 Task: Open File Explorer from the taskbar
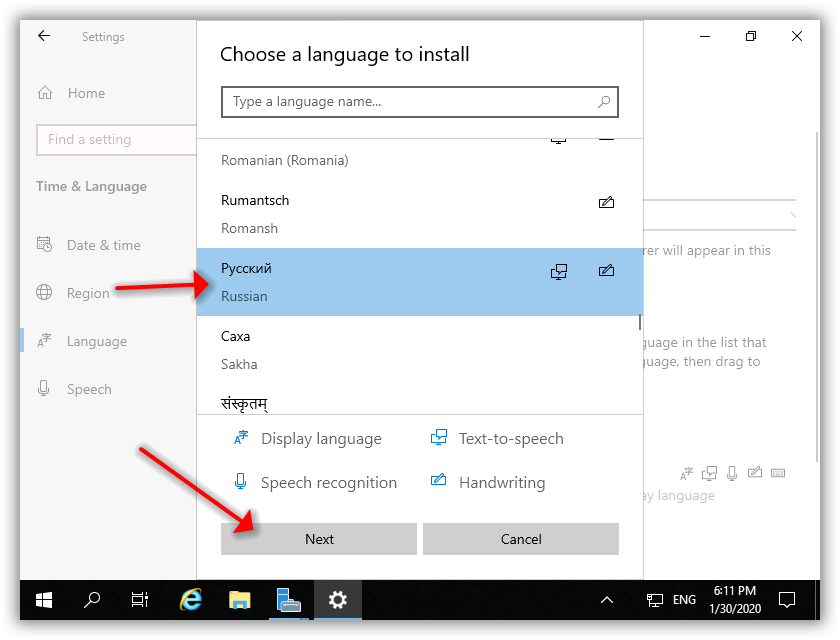pyautogui.click(x=239, y=600)
